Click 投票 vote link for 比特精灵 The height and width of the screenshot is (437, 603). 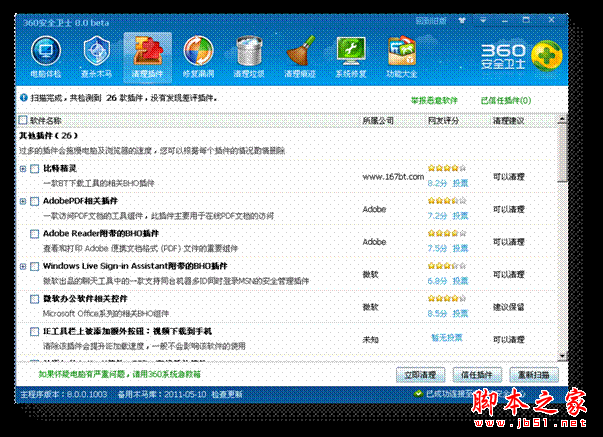(x=460, y=183)
